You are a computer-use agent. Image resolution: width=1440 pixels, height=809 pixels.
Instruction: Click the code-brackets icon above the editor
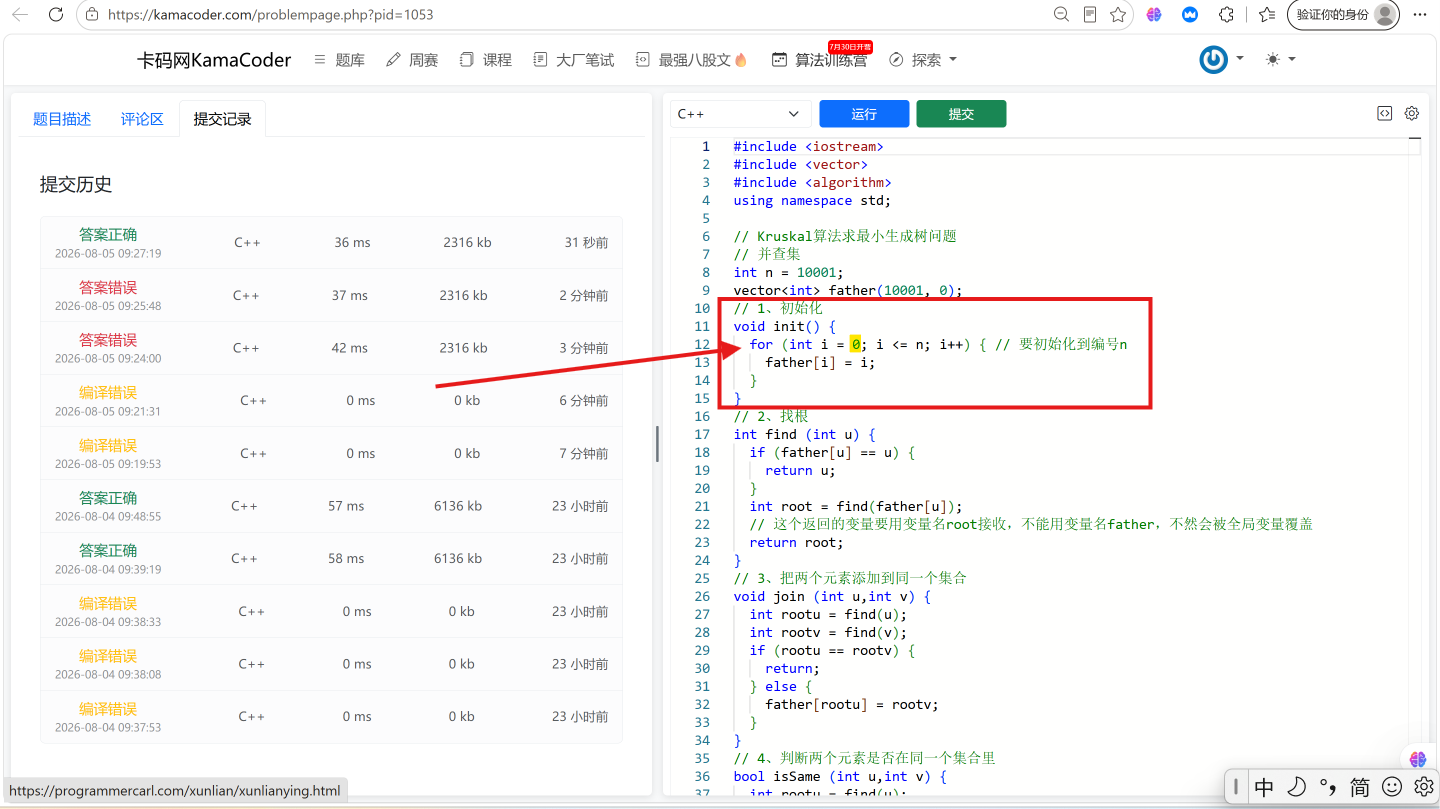1384,114
